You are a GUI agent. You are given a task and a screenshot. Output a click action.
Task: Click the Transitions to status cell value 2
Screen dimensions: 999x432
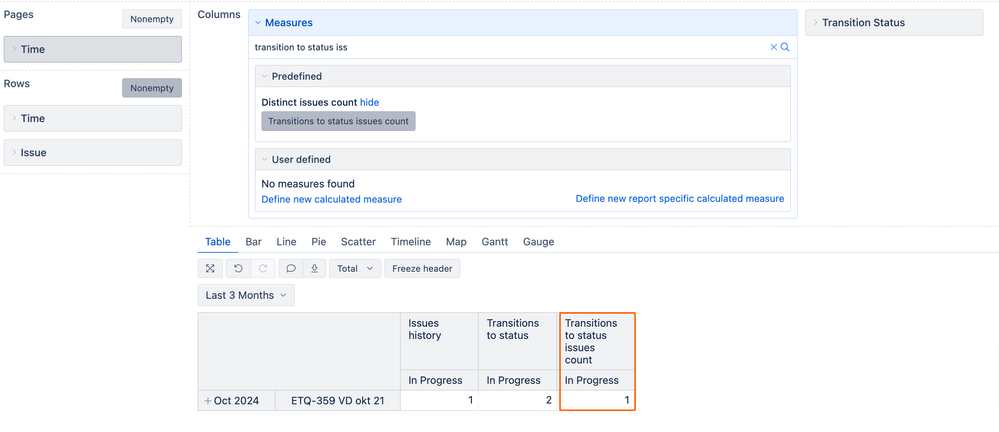[519, 401]
